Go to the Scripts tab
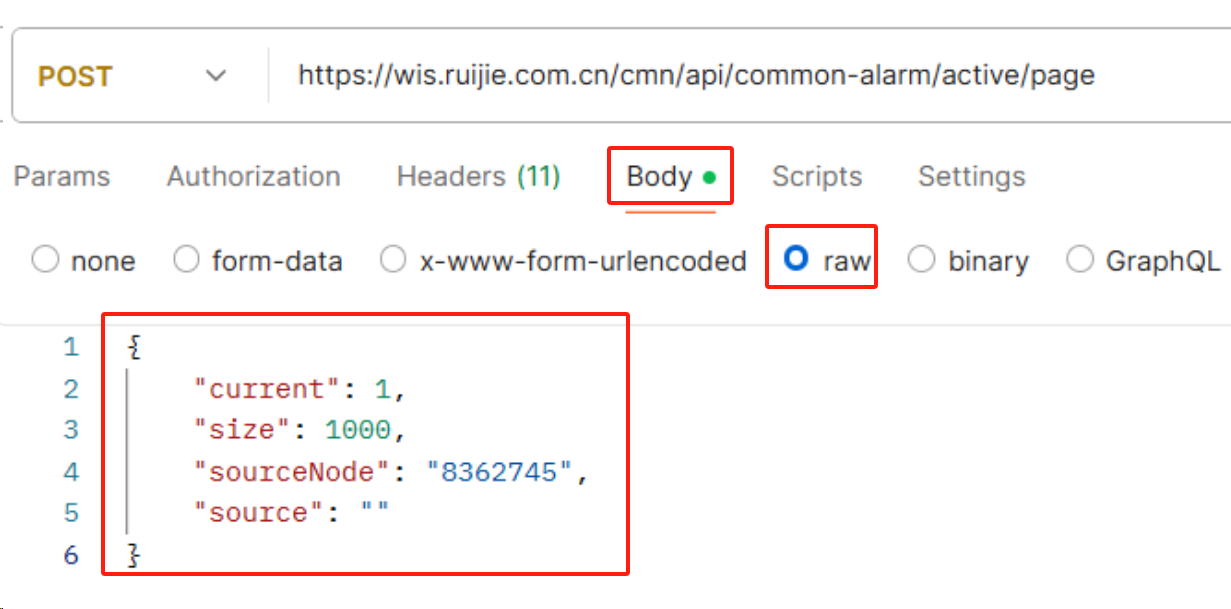The width and height of the screenshot is (1231, 609). [817, 177]
